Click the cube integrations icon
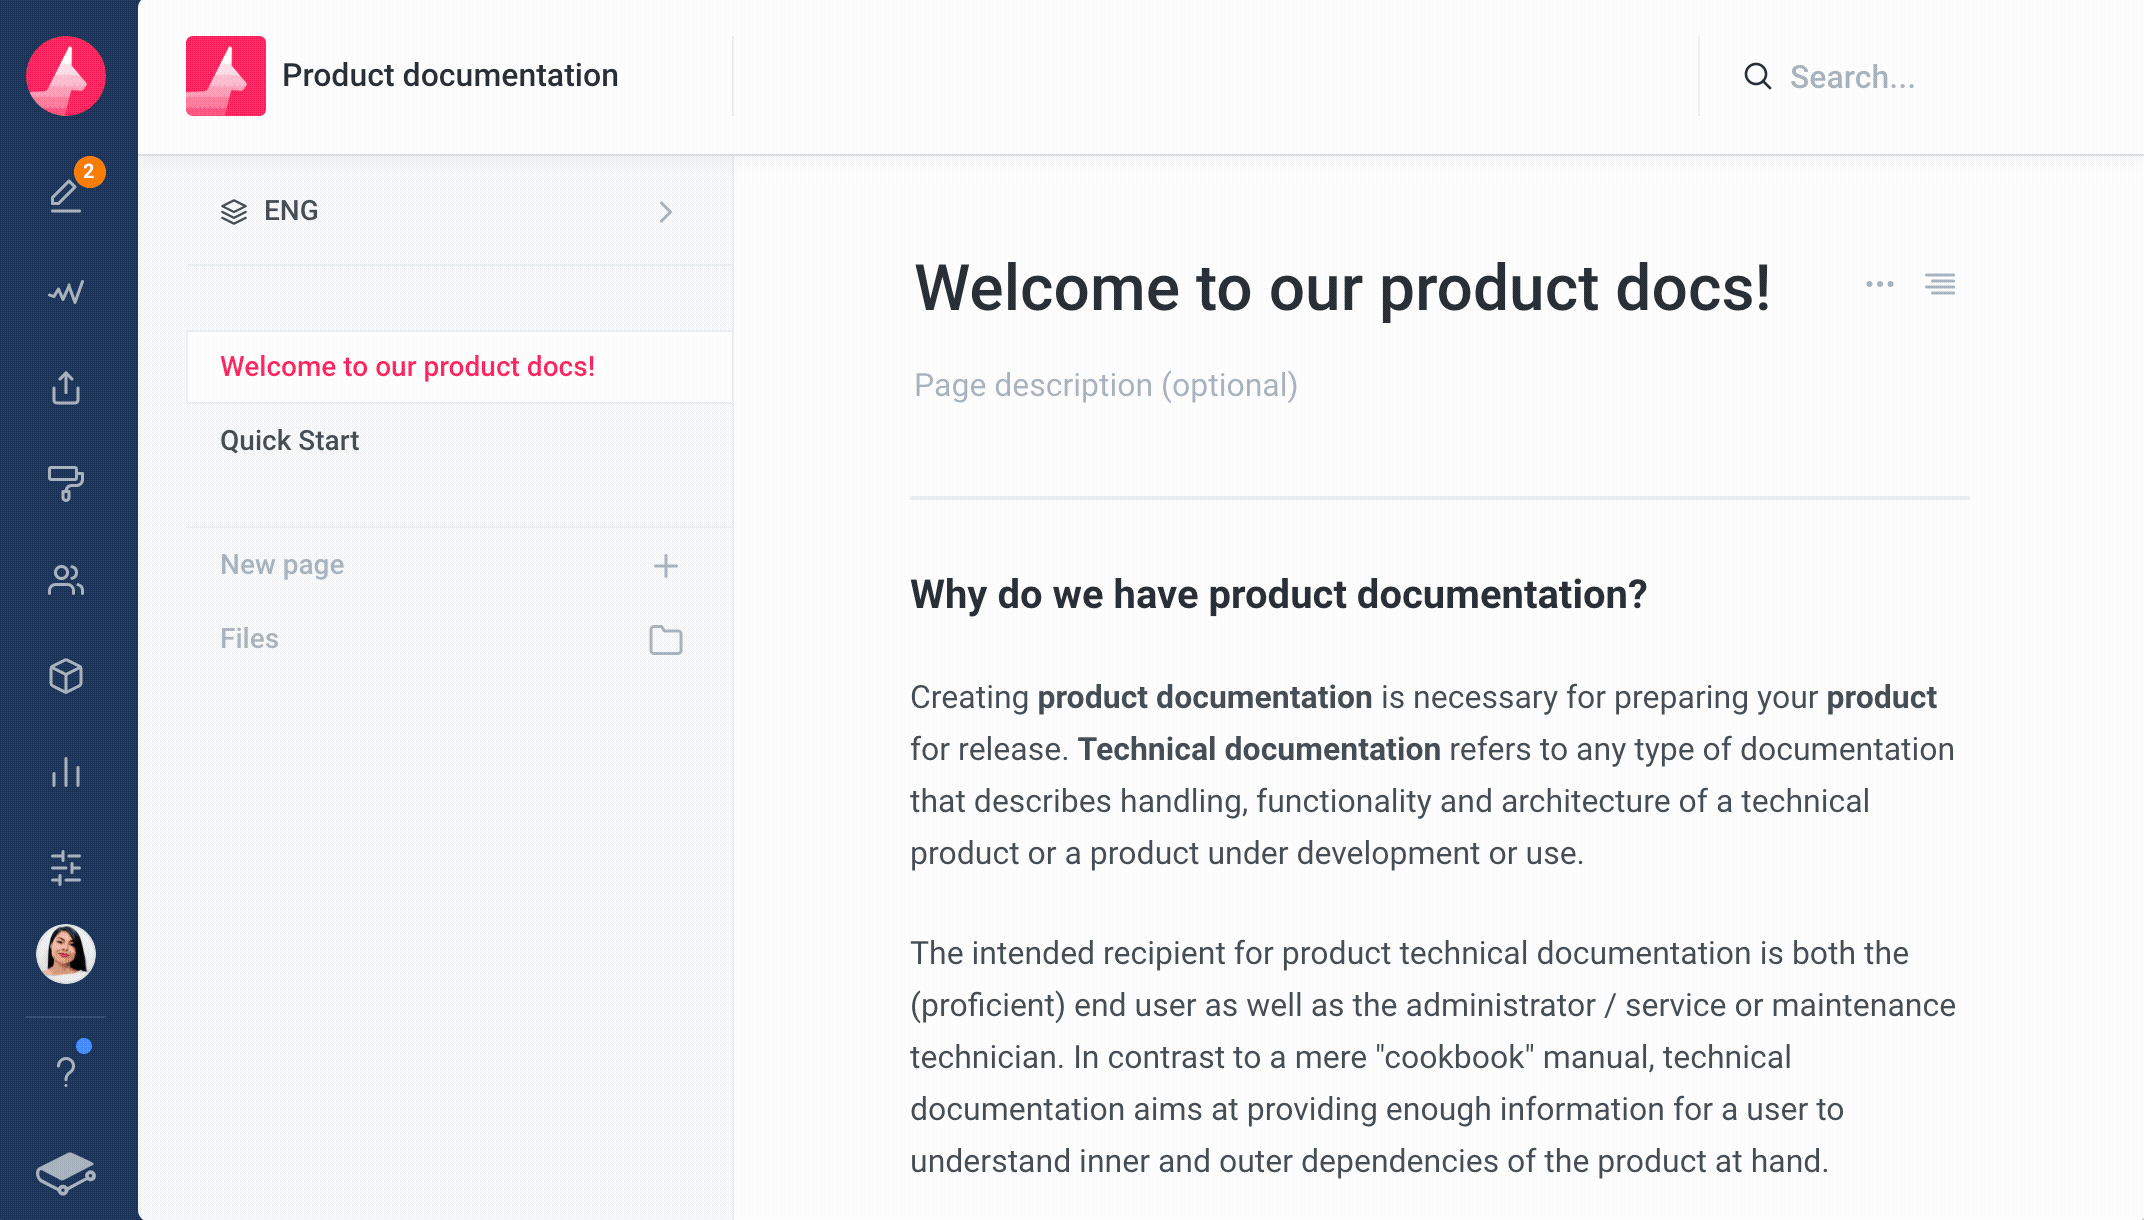The width and height of the screenshot is (2144, 1220). point(66,677)
